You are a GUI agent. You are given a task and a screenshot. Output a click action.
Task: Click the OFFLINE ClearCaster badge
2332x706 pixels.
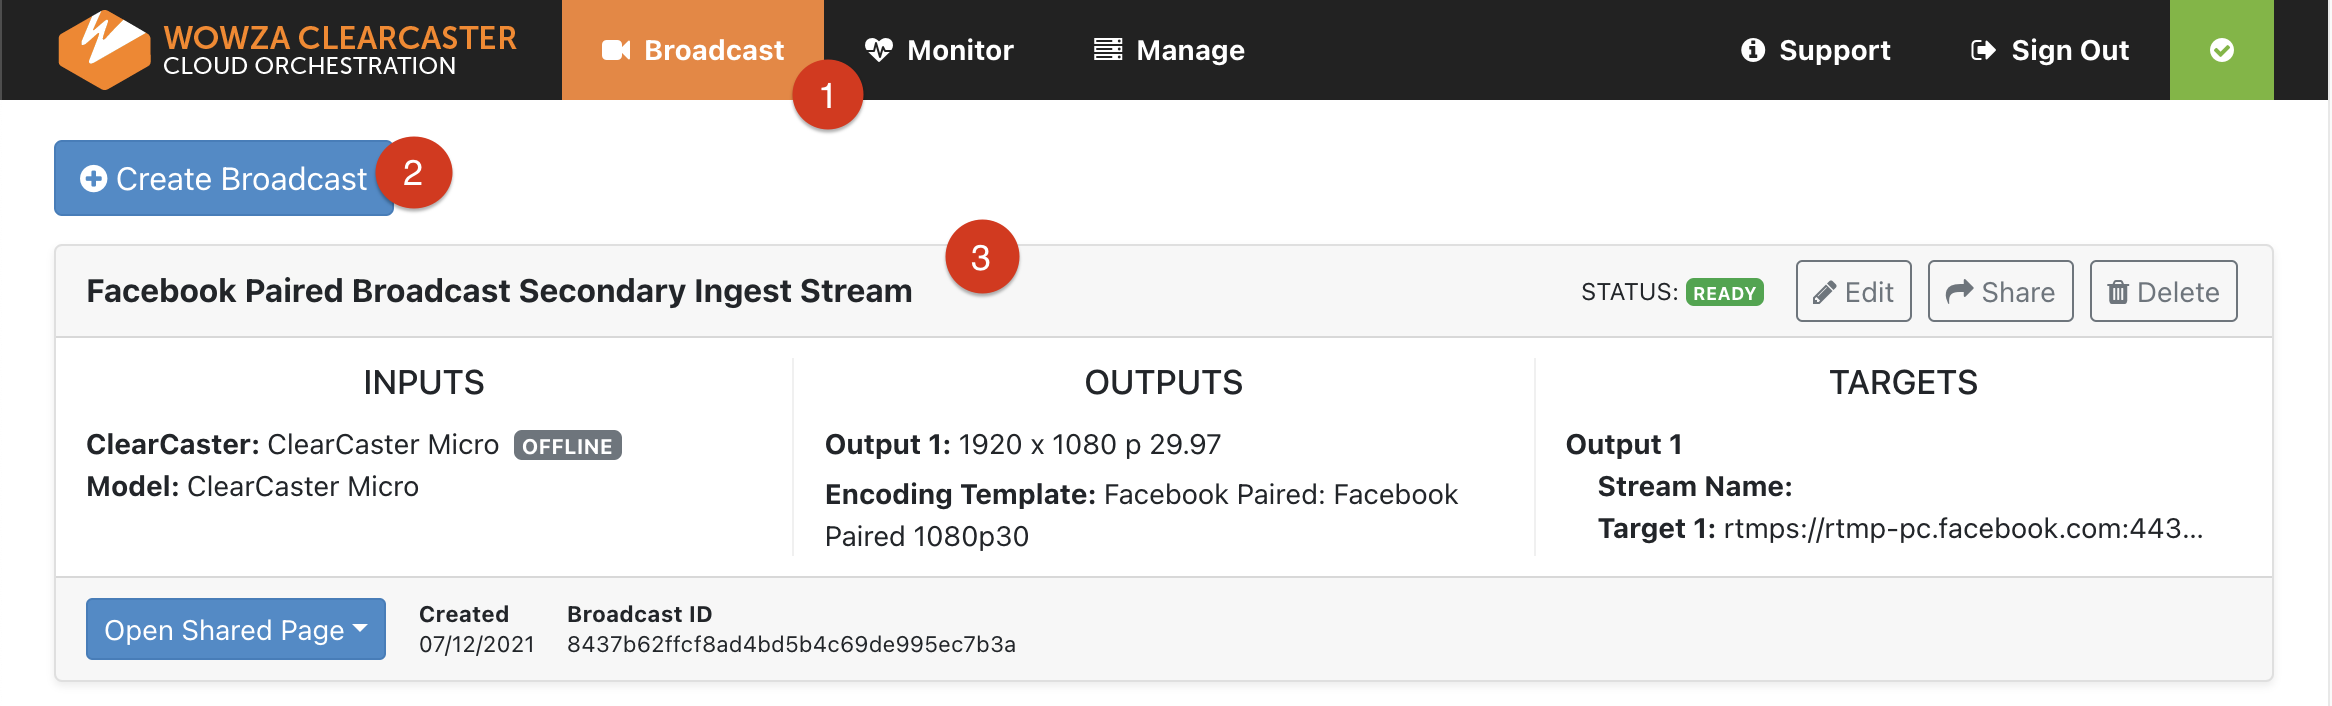(567, 446)
